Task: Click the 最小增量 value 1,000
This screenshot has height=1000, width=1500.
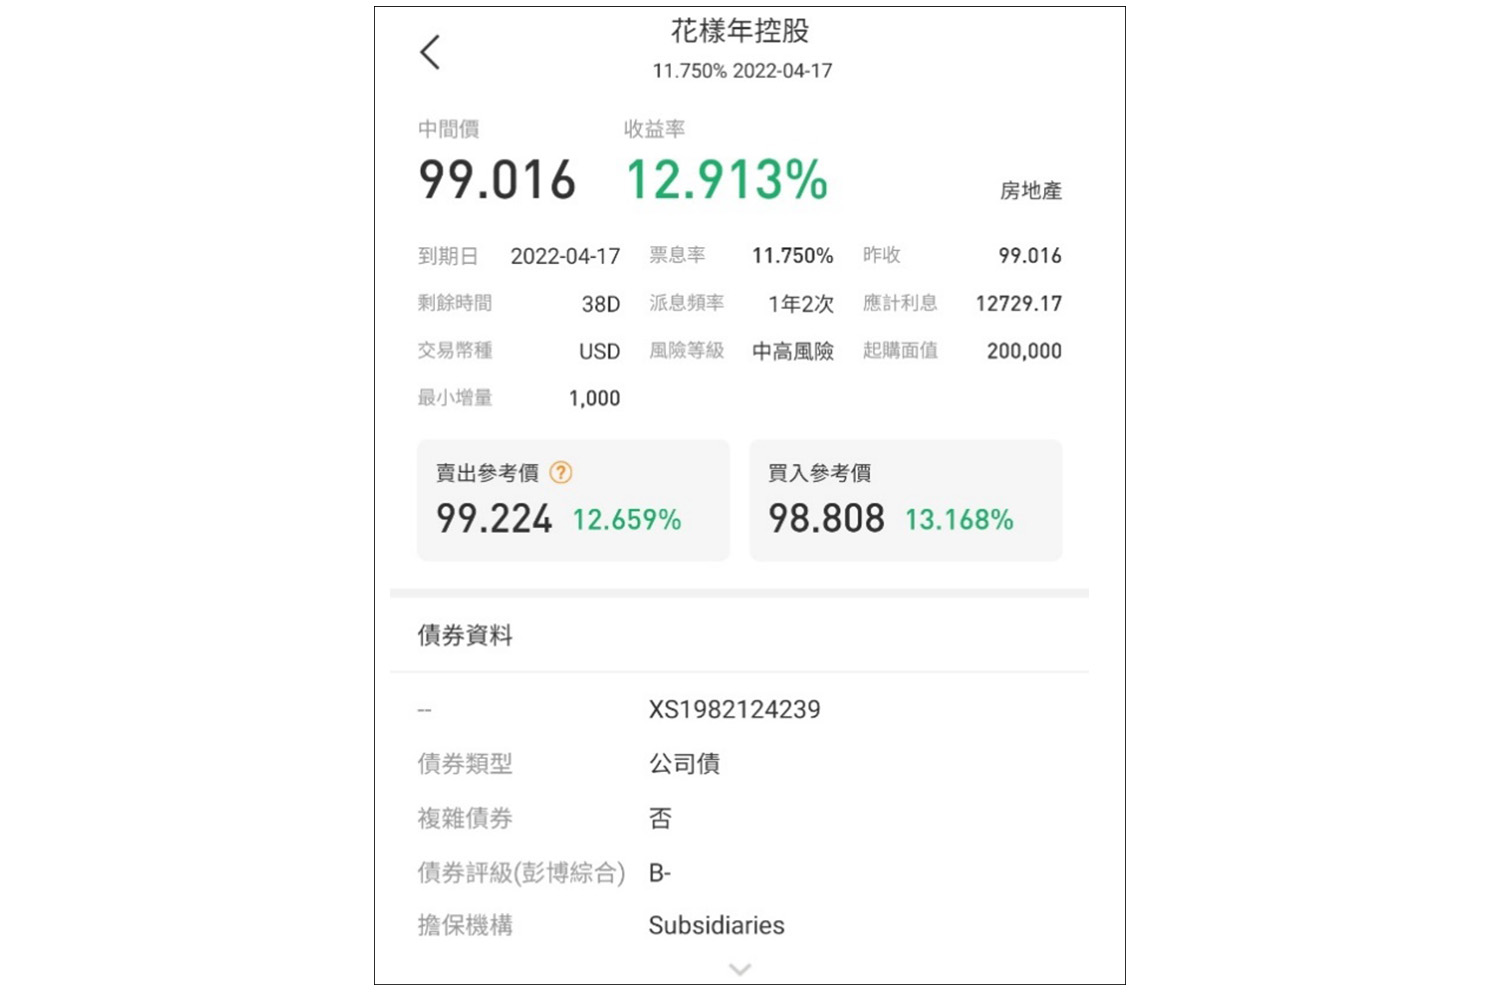Action: click(595, 399)
